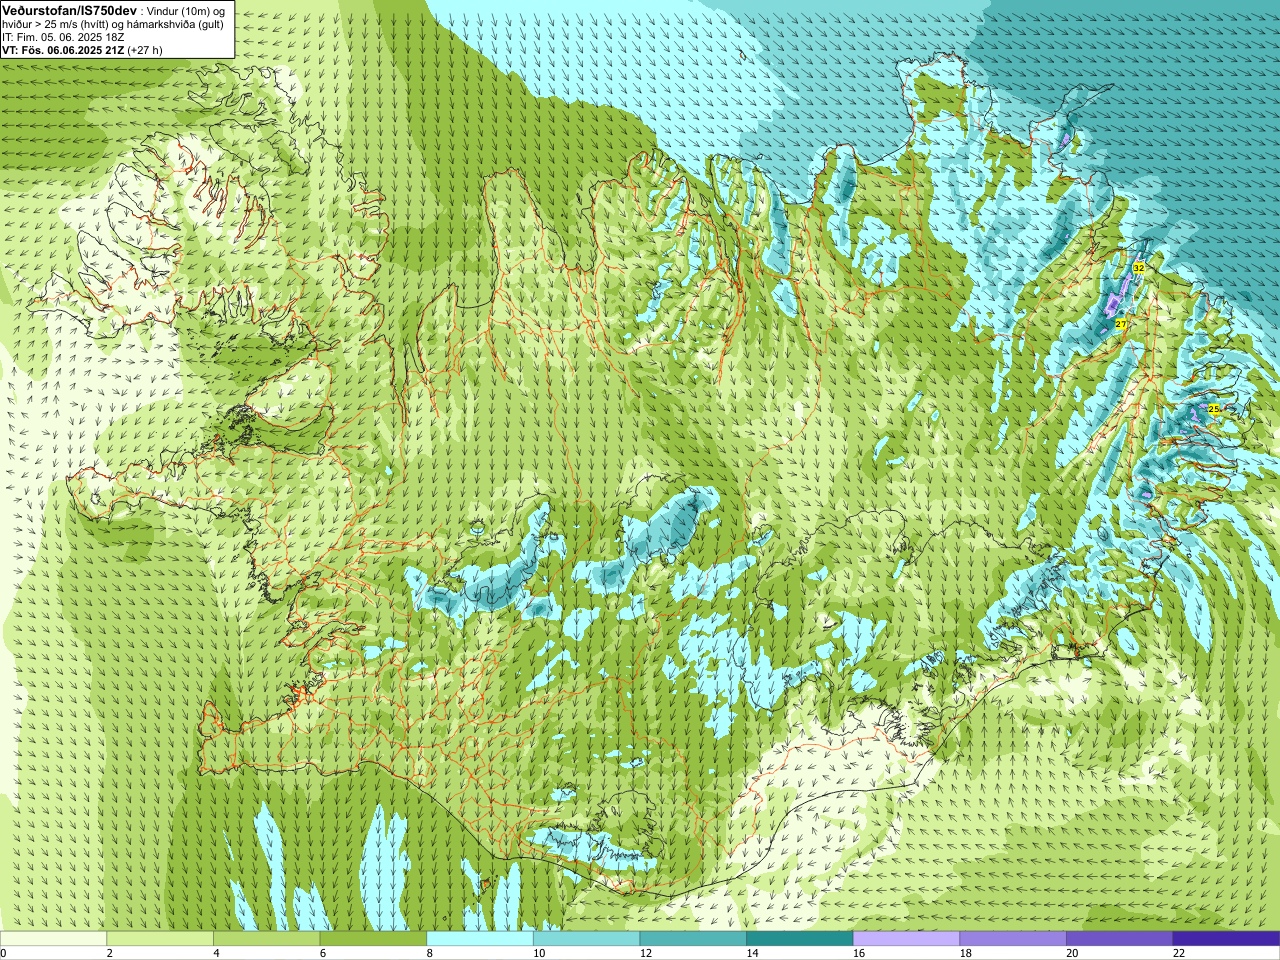This screenshot has width=1280, height=960.
Task: Click the legend scale value "20"
Action: pos(1072,953)
